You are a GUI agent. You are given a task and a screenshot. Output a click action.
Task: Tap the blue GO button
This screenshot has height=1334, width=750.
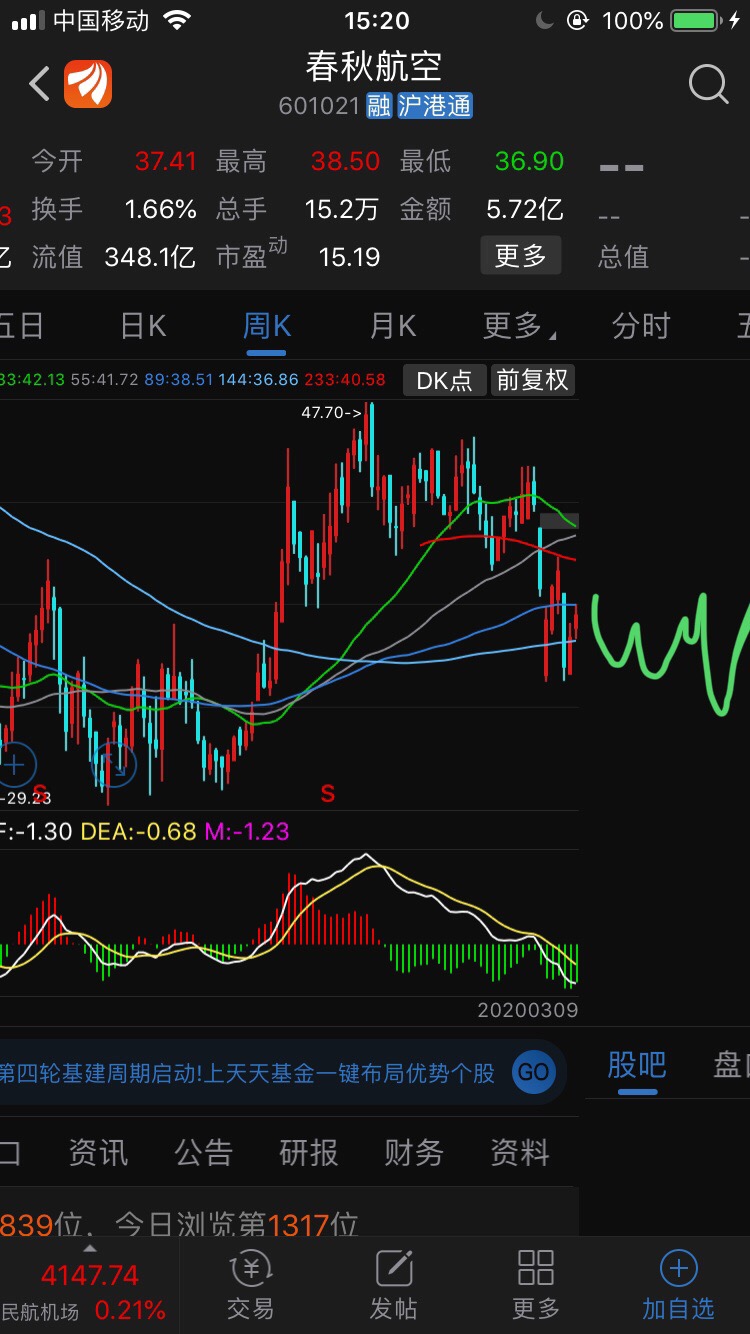(533, 1073)
